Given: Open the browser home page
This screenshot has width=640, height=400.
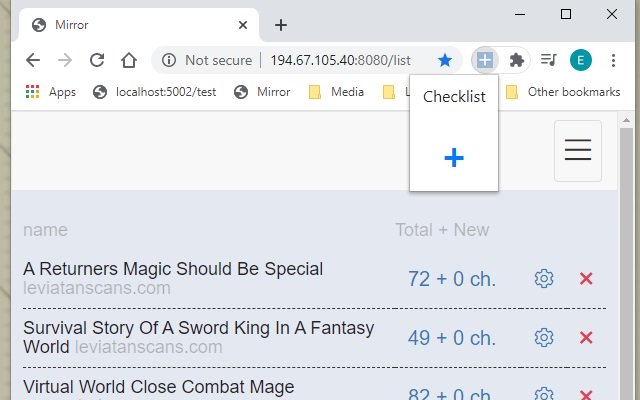Looking at the screenshot, I should 129,60.
